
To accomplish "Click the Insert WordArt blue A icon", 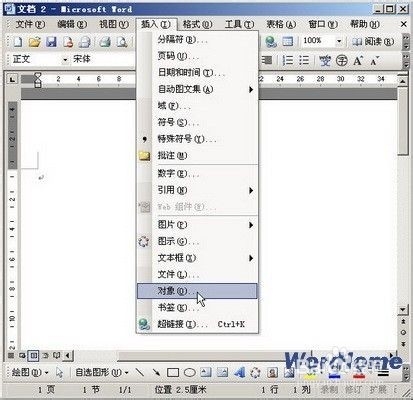I will click(x=239, y=372).
